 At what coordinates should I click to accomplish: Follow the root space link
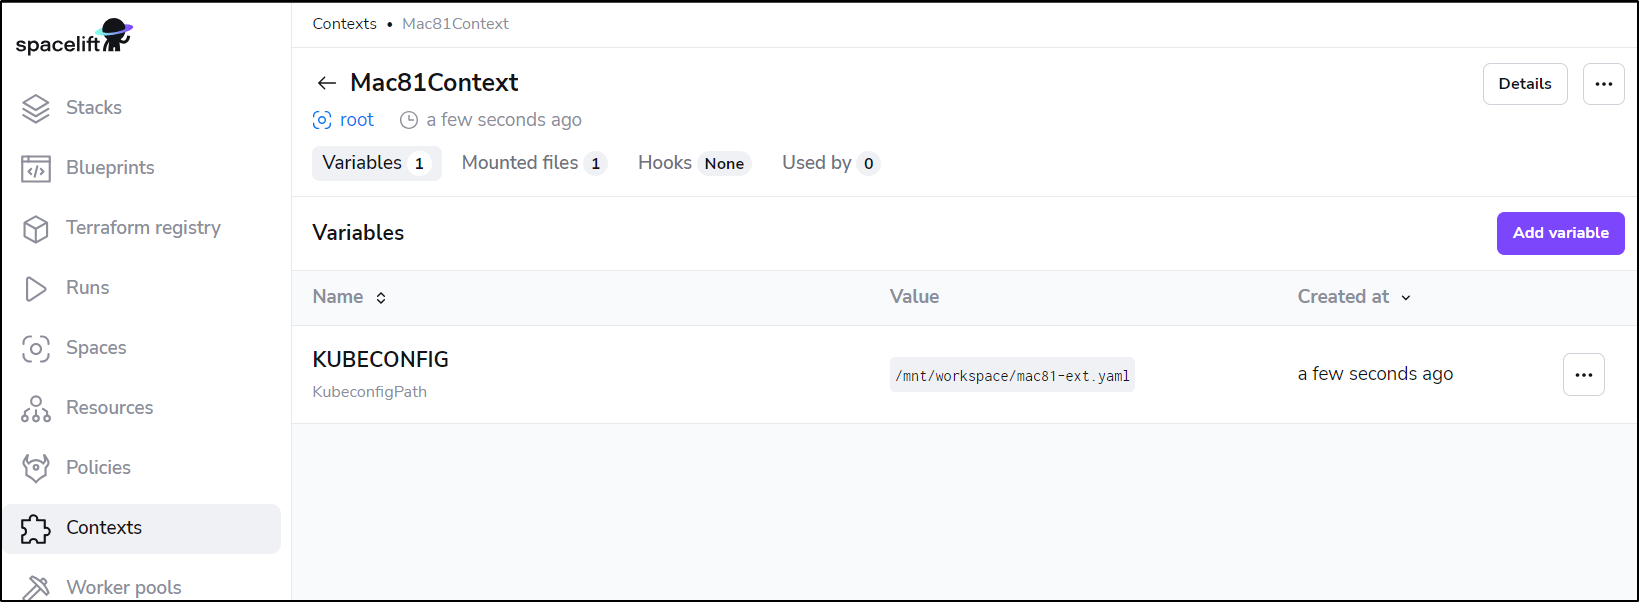[x=357, y=120]
